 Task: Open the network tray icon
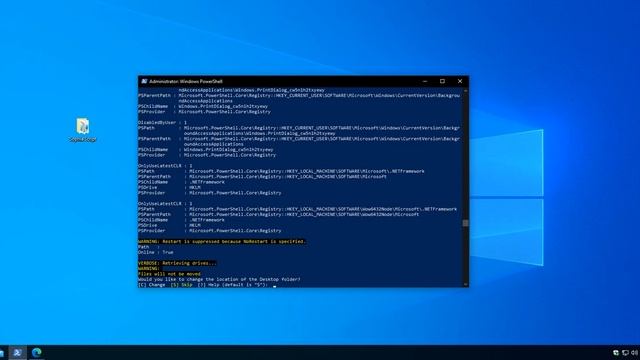coord(625,353)
